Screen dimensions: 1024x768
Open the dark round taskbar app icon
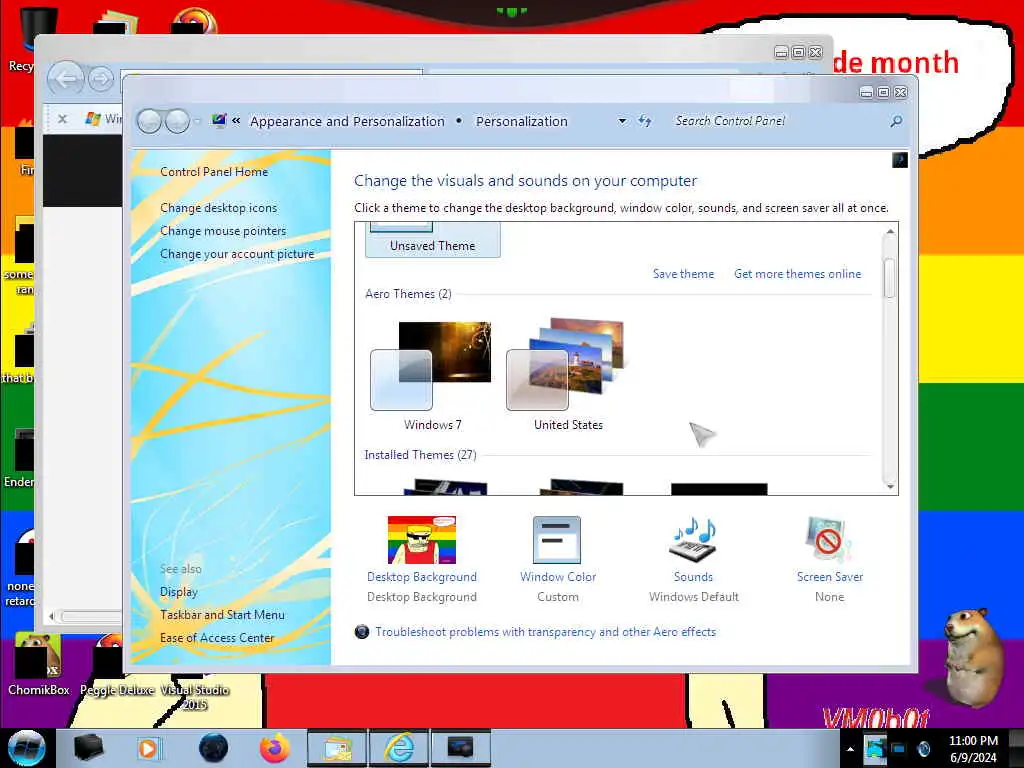point(214,748)
